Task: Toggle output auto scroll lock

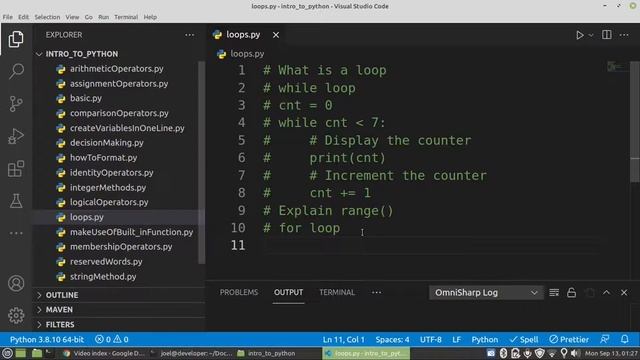Action: click(x=571, y=293)
